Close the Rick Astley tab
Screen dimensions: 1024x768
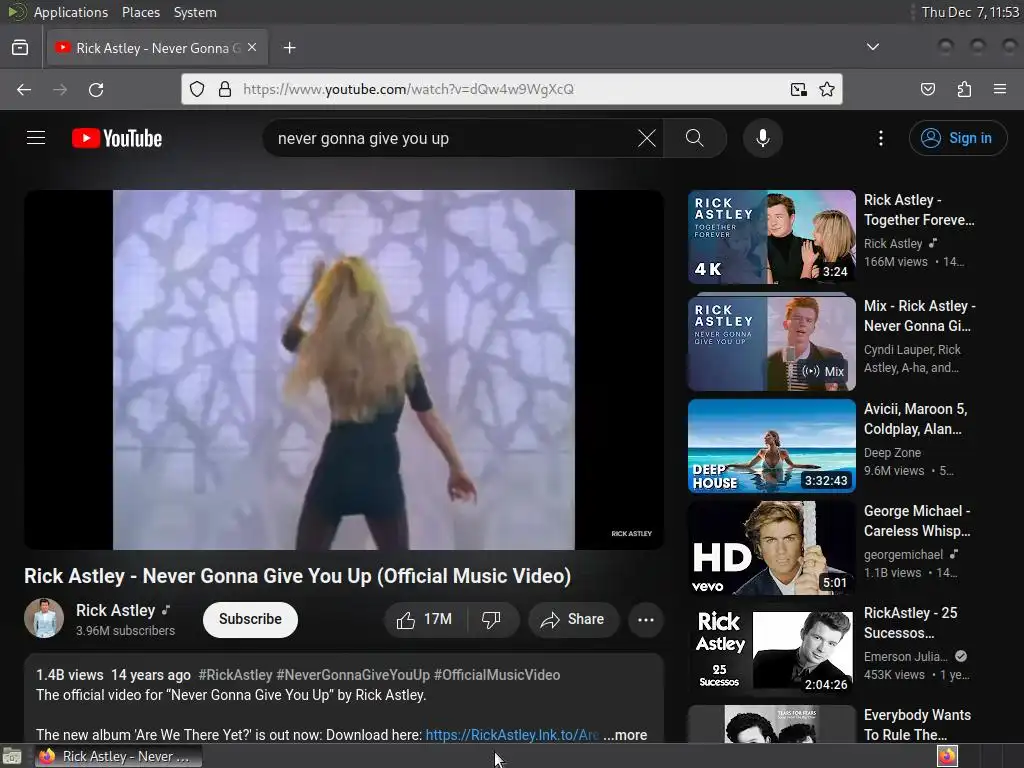point(252,48)
